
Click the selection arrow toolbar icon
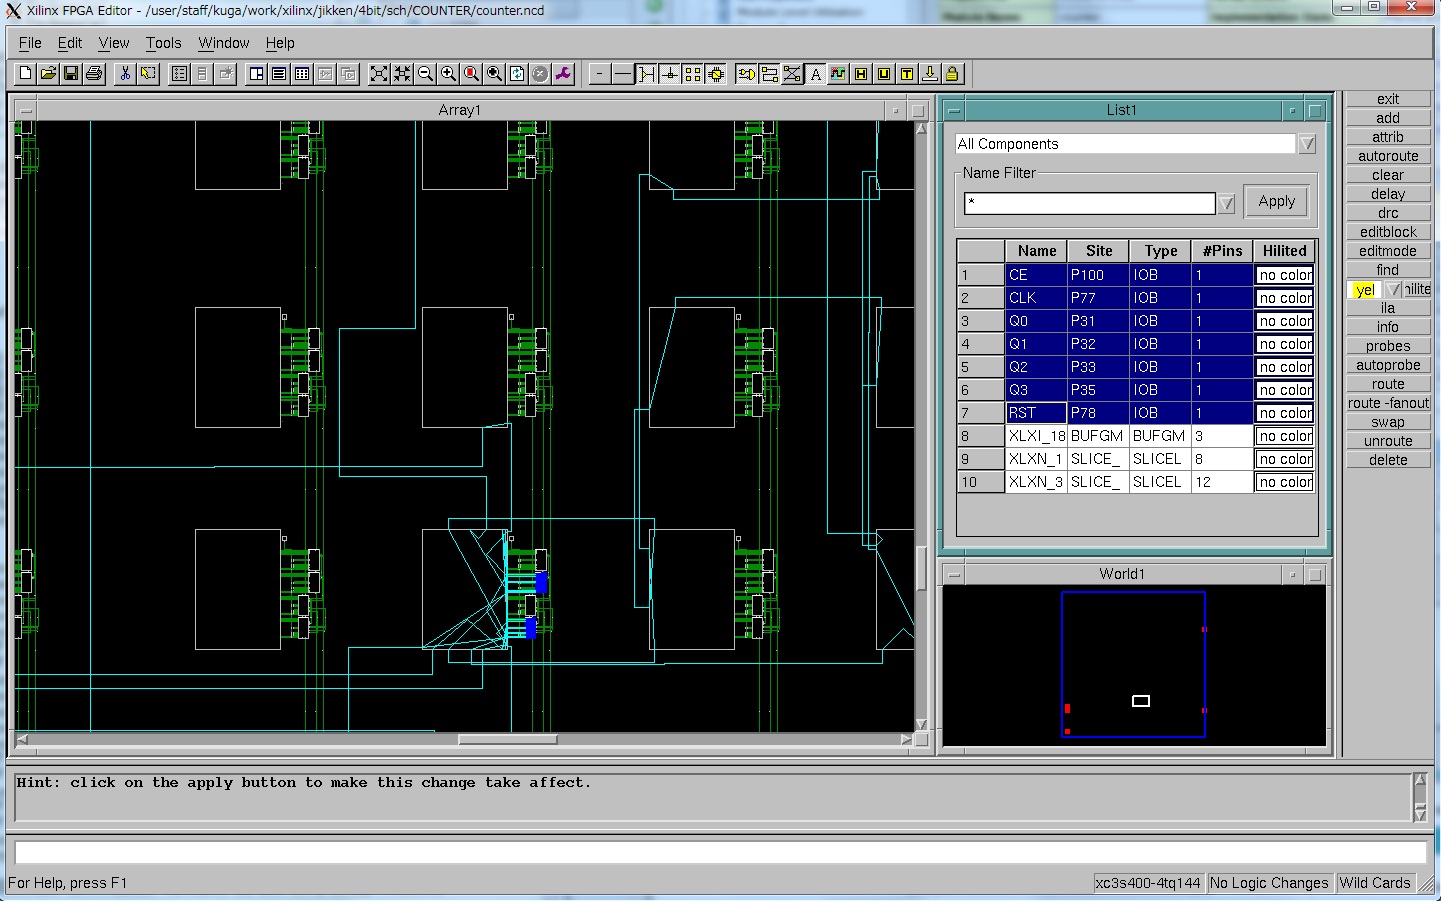point(148,74)
